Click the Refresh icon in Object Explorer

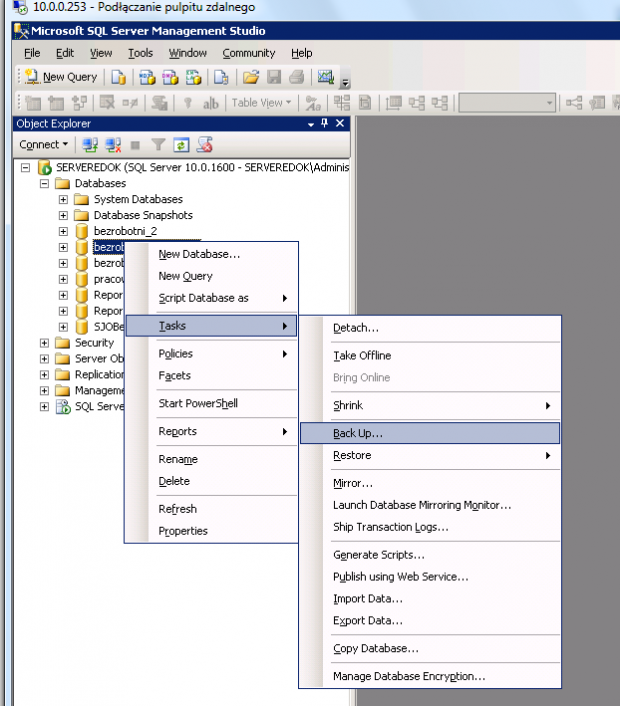tap(181, 145)
